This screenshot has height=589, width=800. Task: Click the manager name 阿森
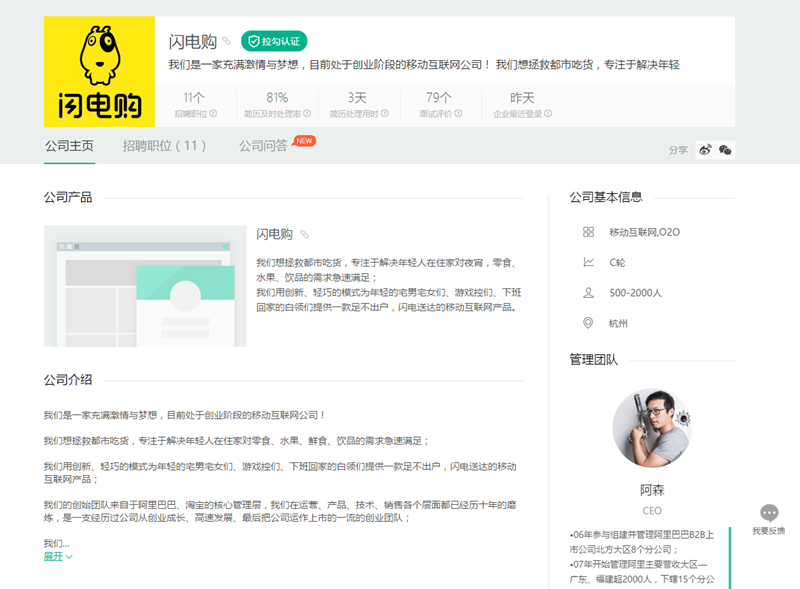pyautogui.click(x=652, y=490)
